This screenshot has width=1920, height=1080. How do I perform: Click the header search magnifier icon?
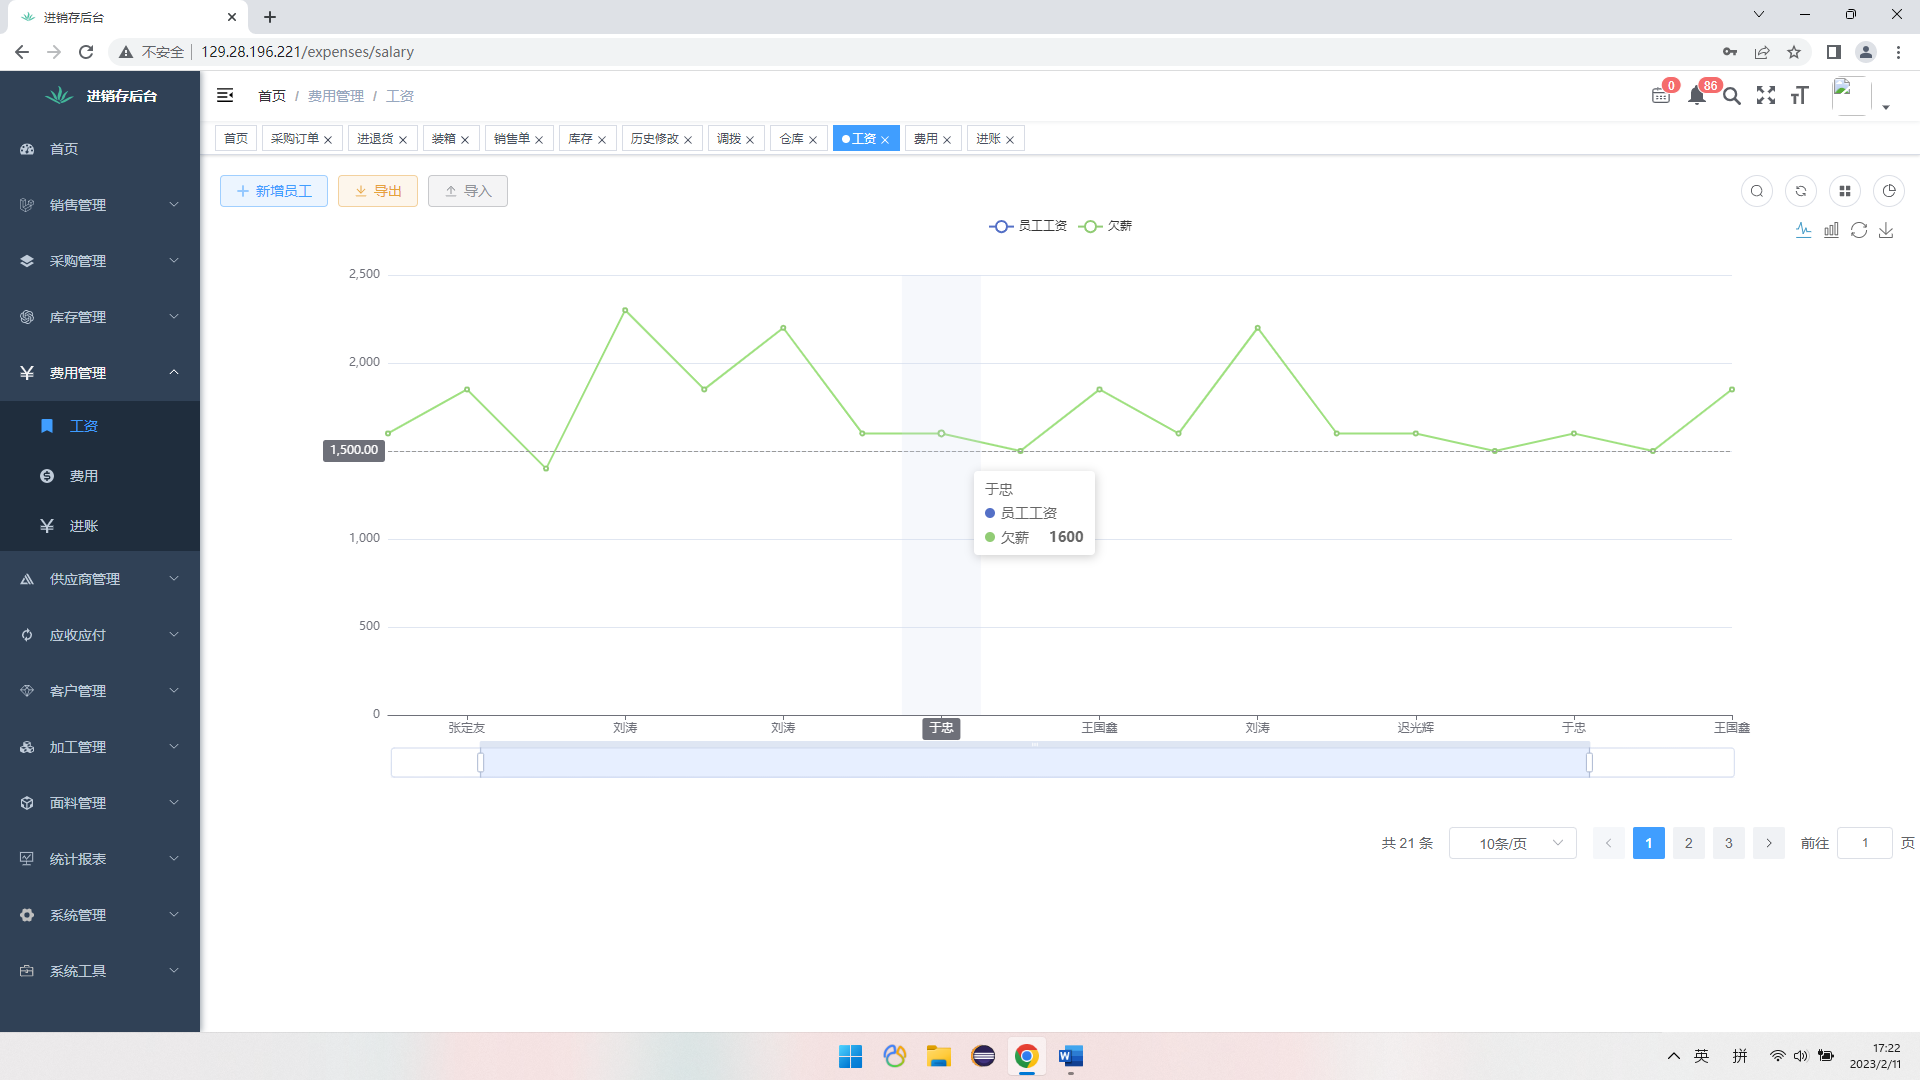(x=1732, y=96)
